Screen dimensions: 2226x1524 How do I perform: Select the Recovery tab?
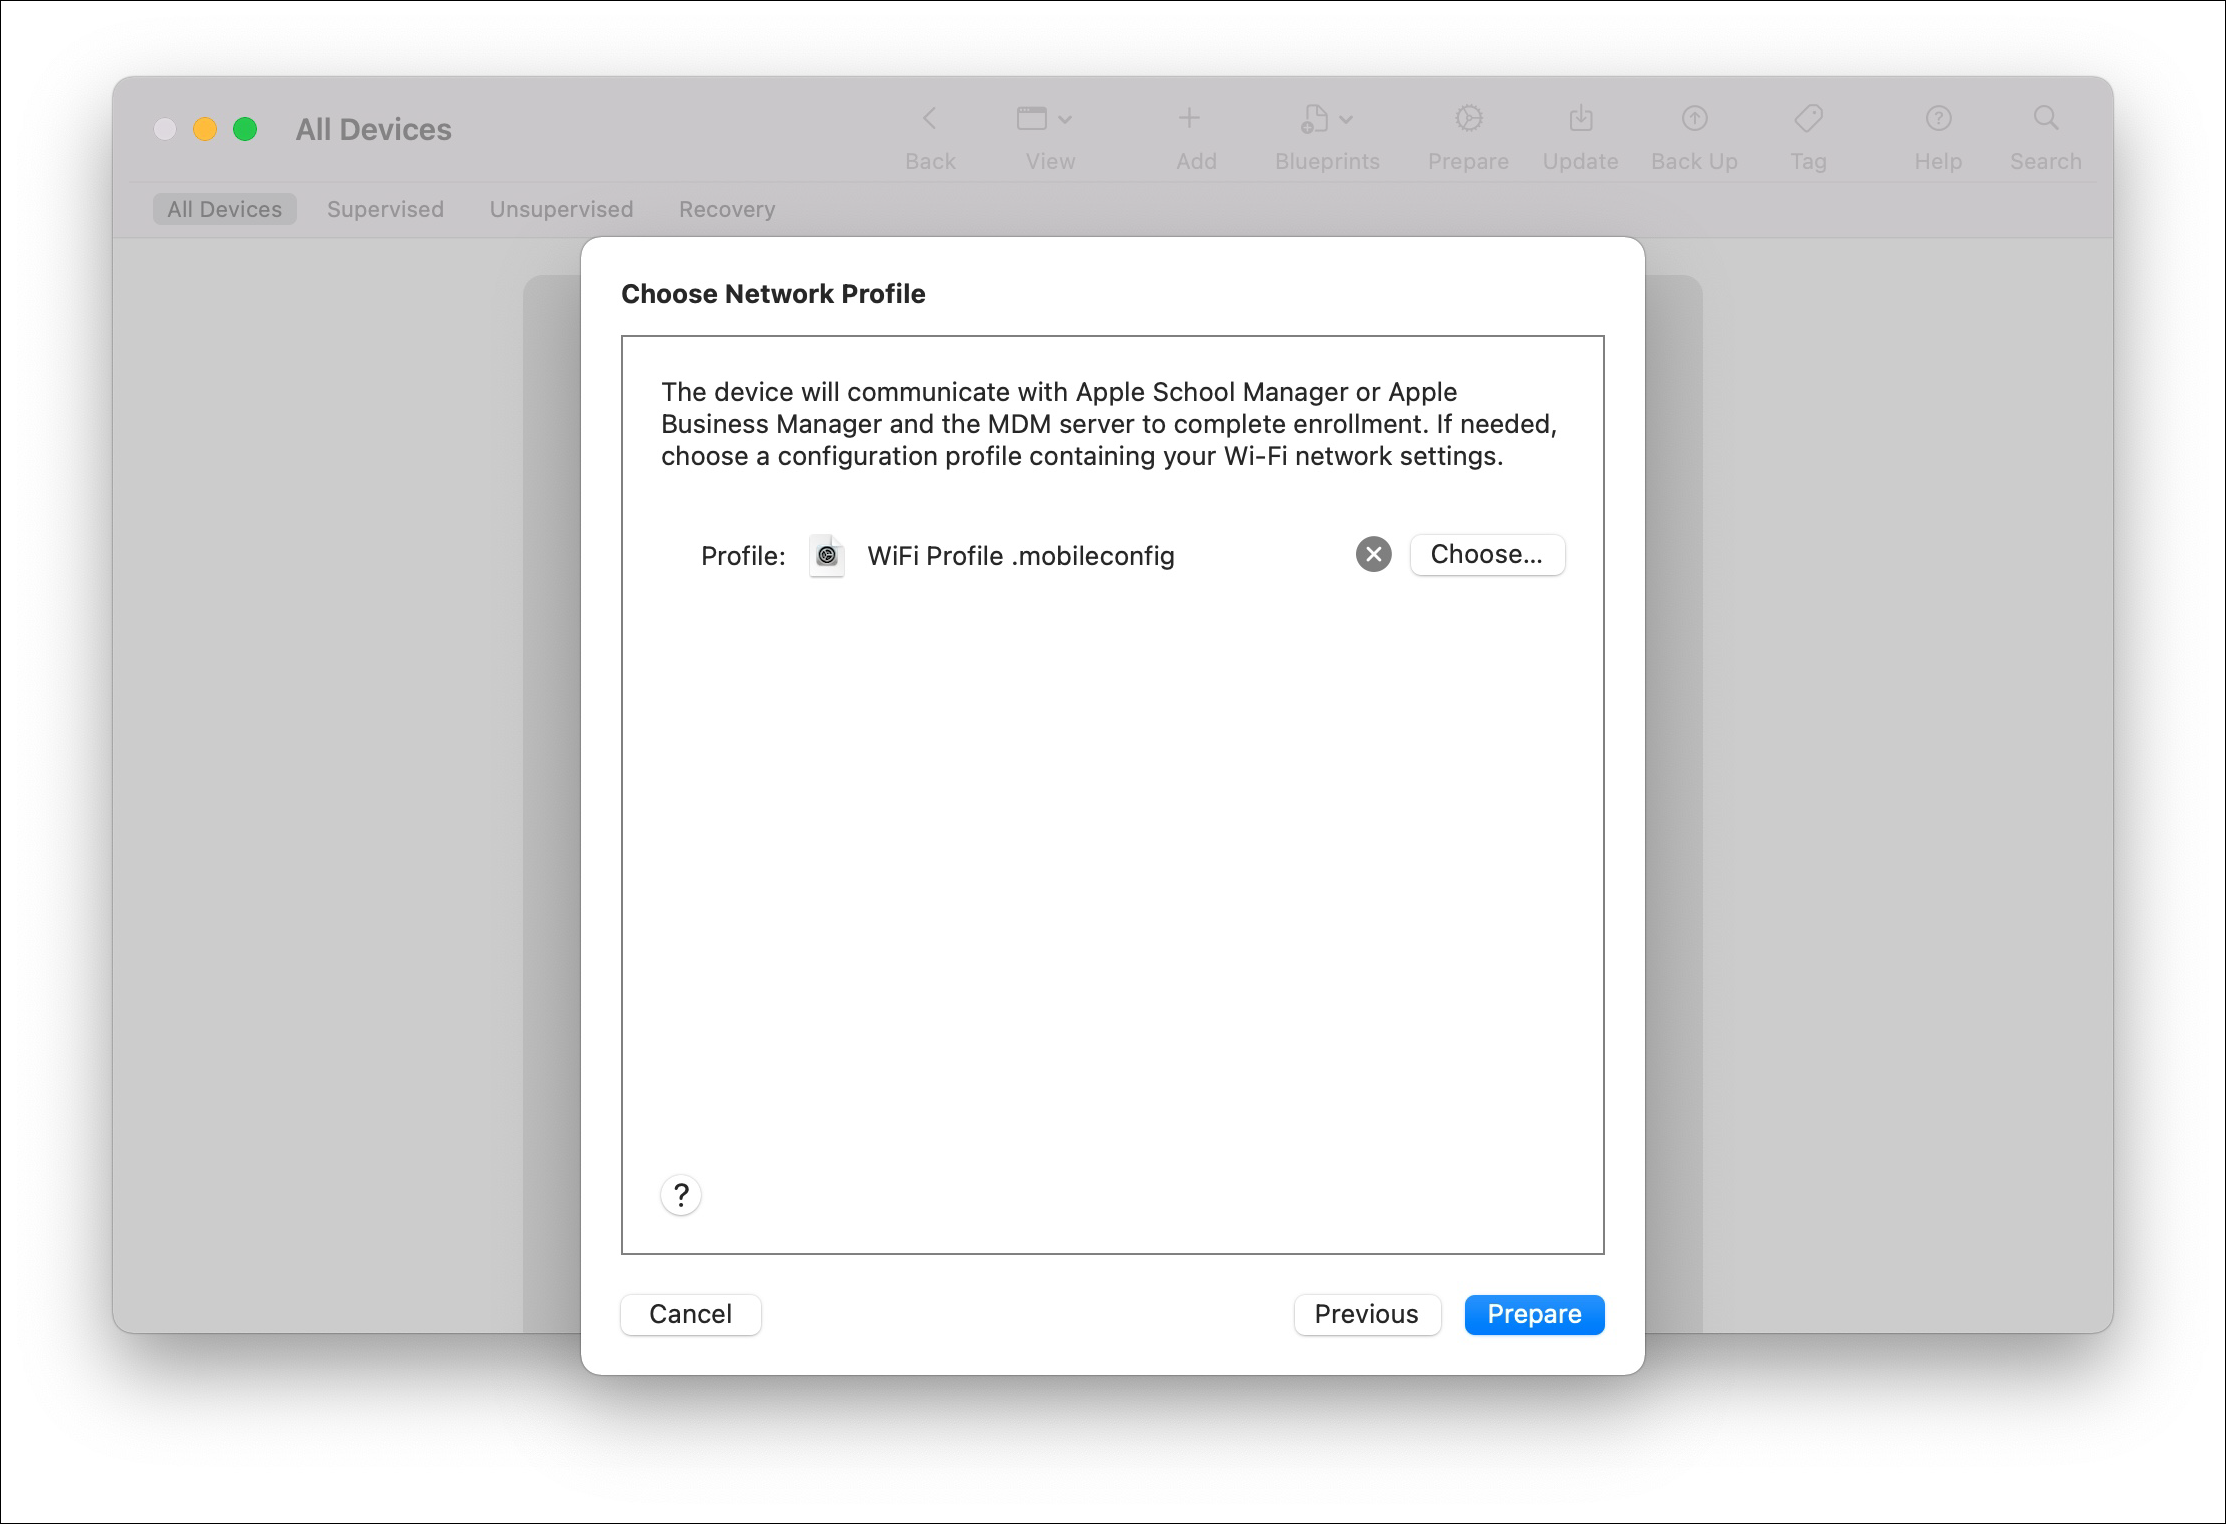tap(727, 209)
